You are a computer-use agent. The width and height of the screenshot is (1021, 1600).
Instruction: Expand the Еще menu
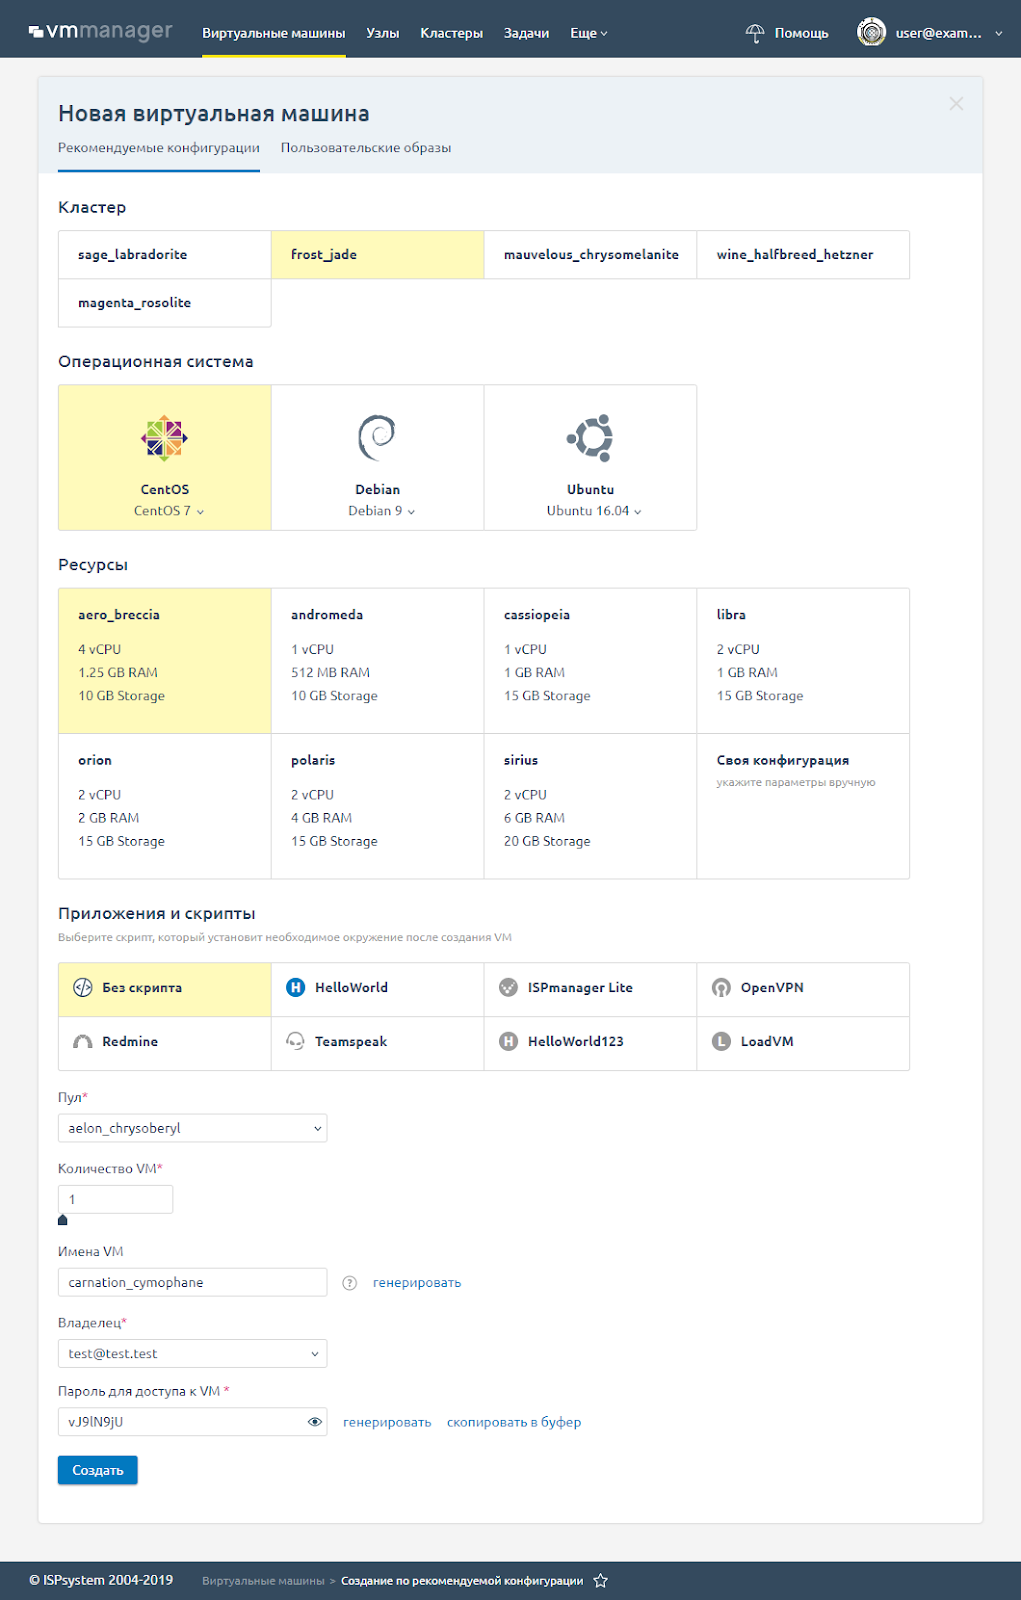pyautogui.click(x=589, y=33)
